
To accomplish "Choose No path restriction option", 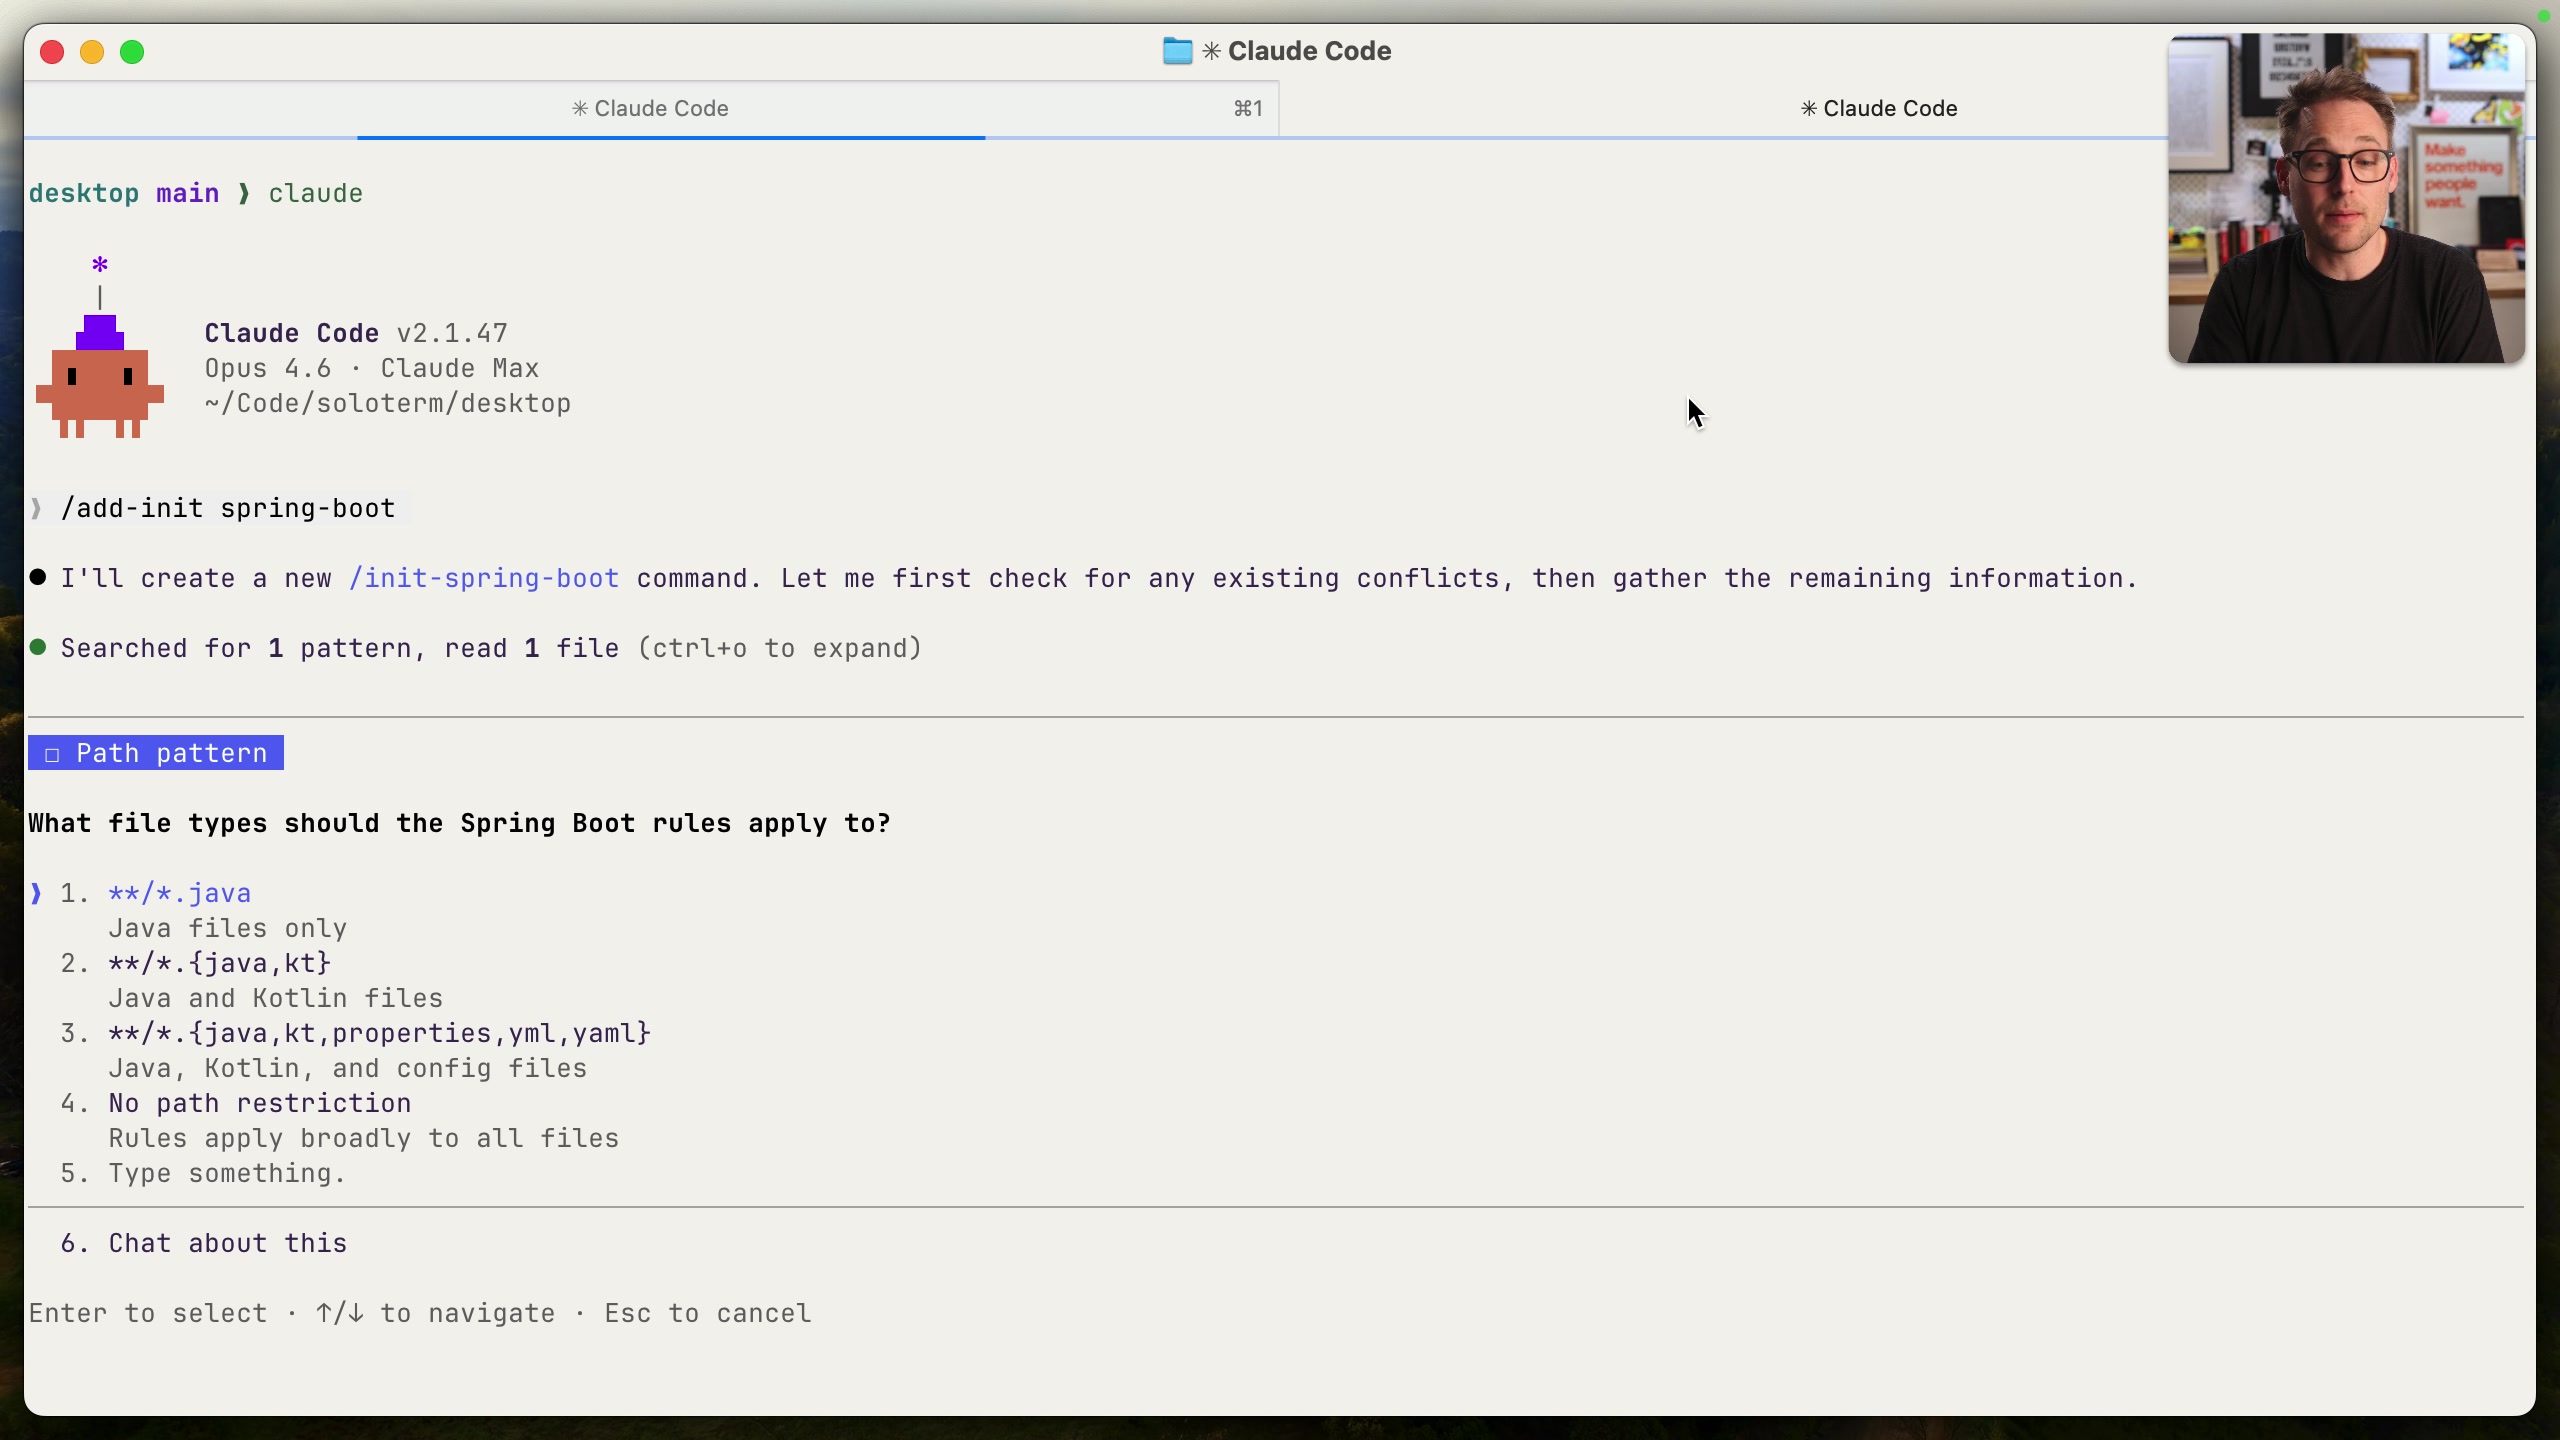I will (x=260, y=1103).
